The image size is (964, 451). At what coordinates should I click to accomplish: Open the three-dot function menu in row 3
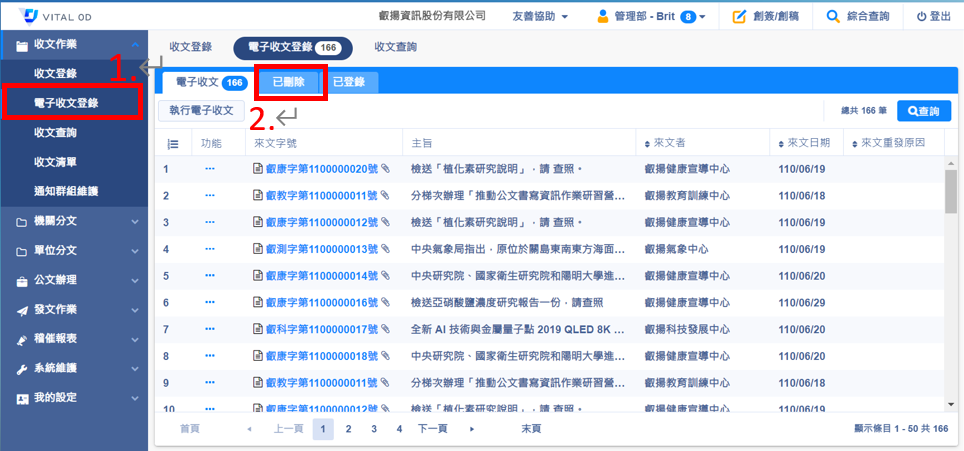pyautogui.click(x=210, y=222)
